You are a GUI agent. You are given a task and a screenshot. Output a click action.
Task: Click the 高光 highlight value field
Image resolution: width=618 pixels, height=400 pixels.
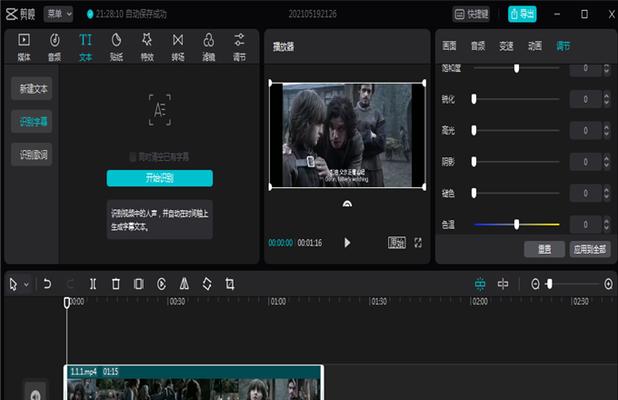click(x=586, y=130)
